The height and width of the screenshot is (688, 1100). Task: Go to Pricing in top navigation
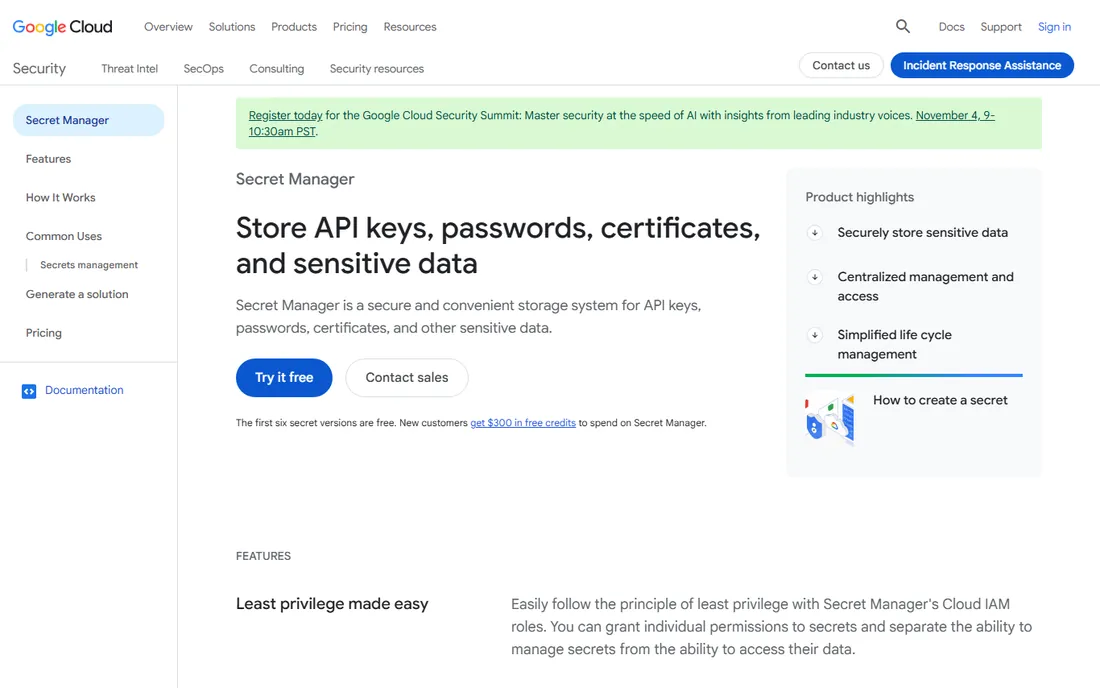point(350,27)
